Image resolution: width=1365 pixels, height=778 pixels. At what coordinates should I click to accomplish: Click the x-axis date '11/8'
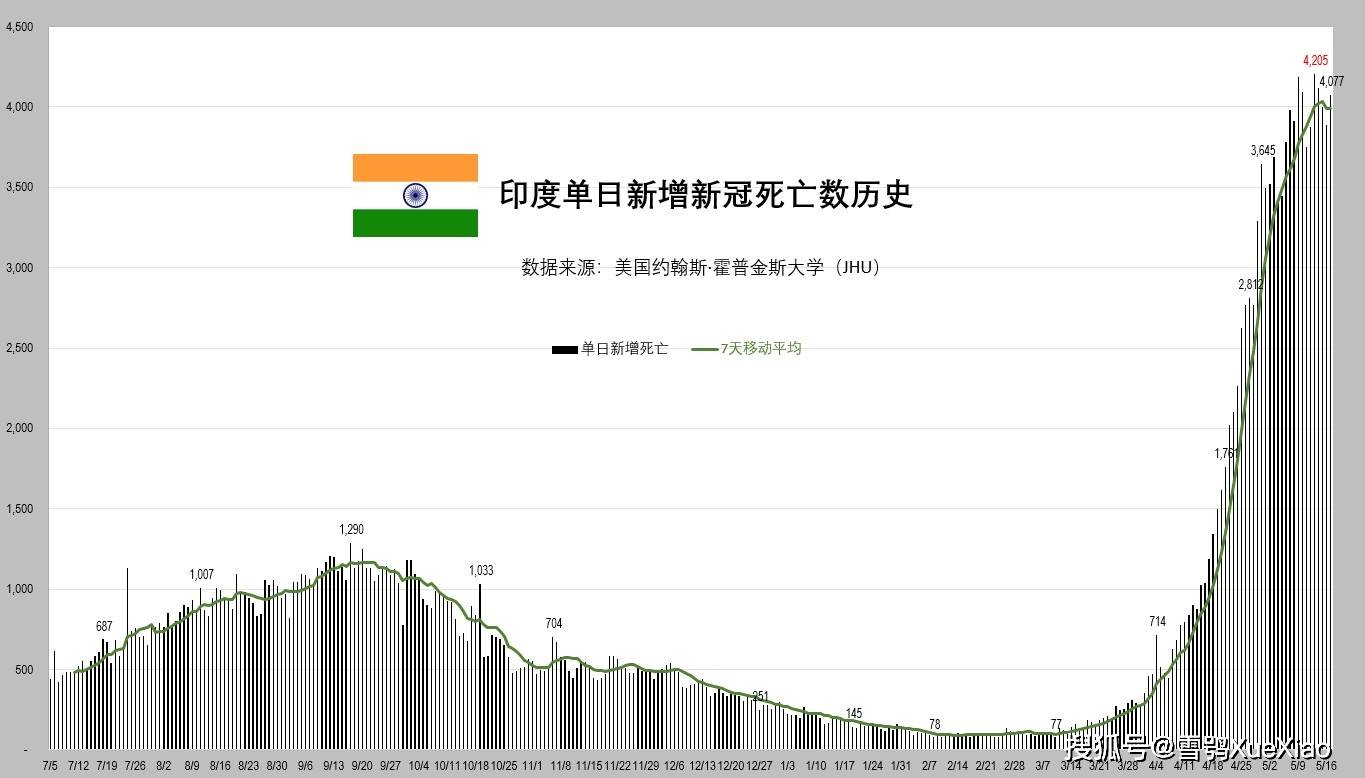[561, 766]
